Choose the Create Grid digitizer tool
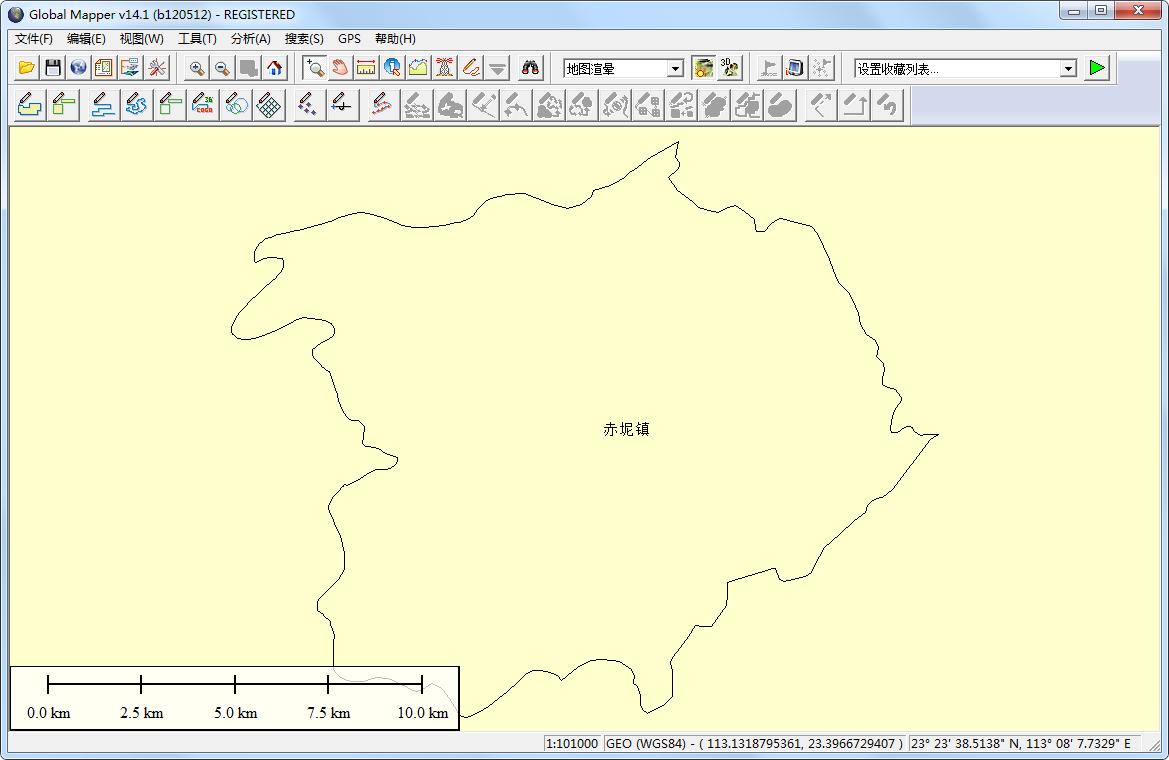Viewport: 1169px width, 760px height. pos(268,105)
